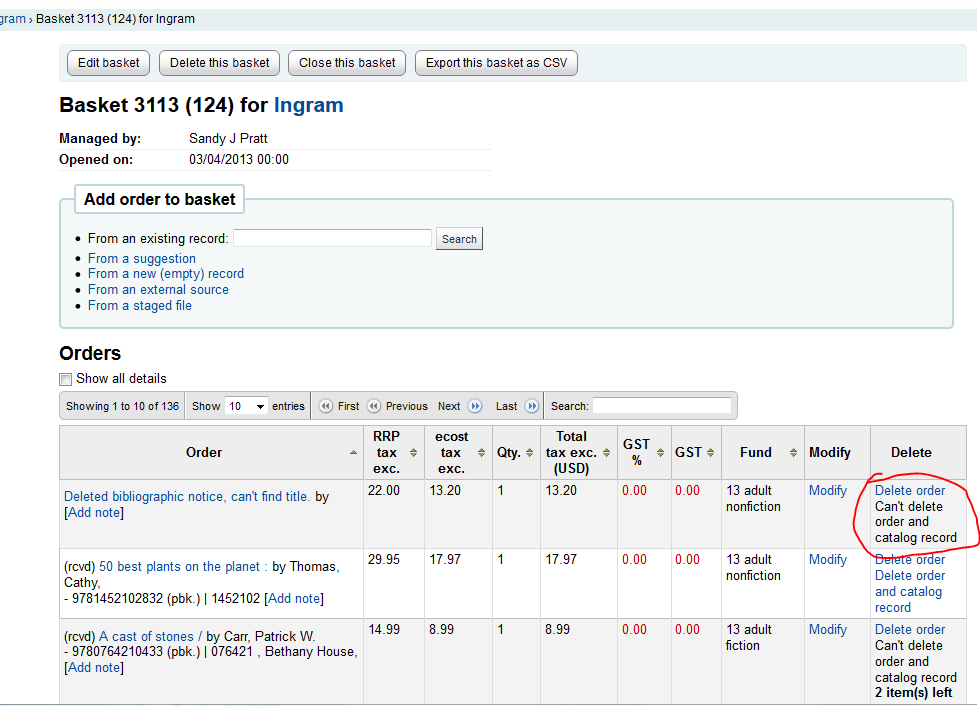Modify the 50 best plants order

(x=827, y=560)
